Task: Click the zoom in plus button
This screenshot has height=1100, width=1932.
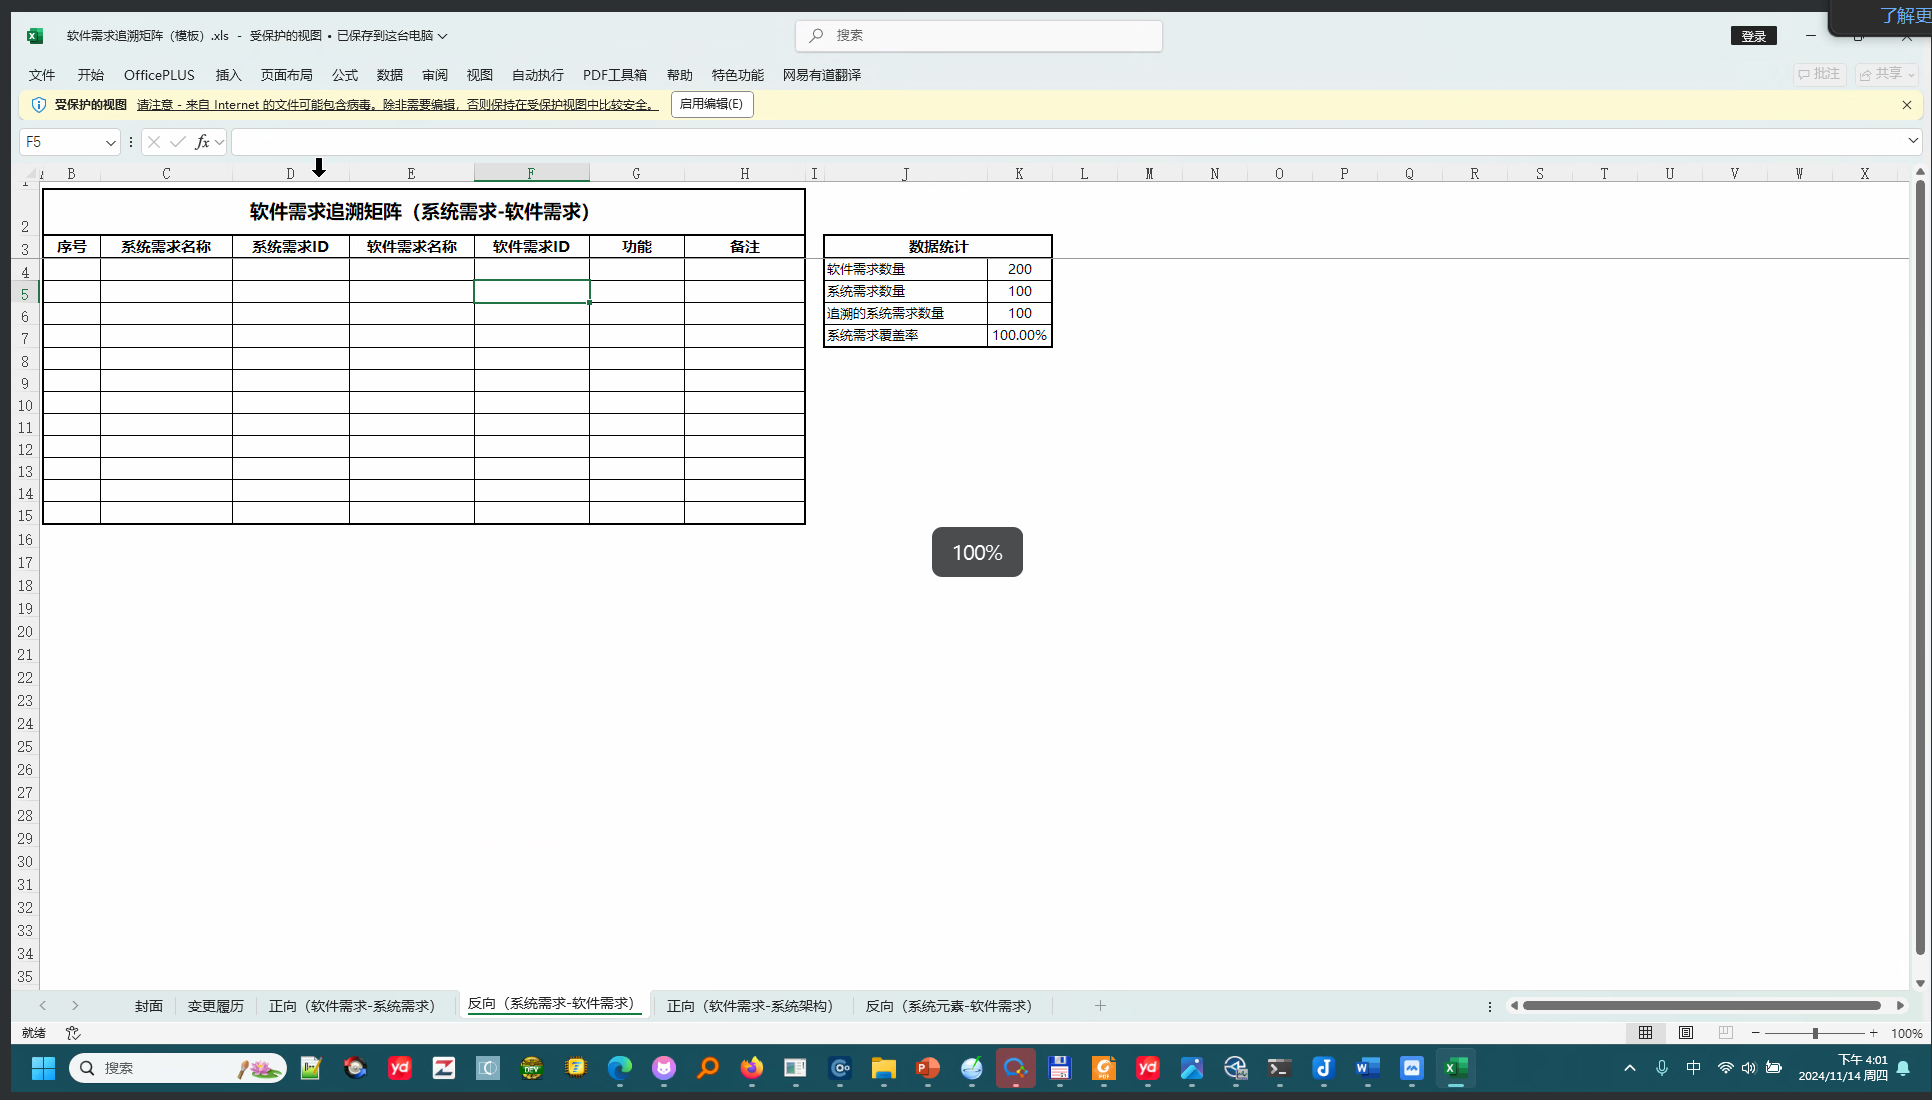Action: coord(1874,1033)
